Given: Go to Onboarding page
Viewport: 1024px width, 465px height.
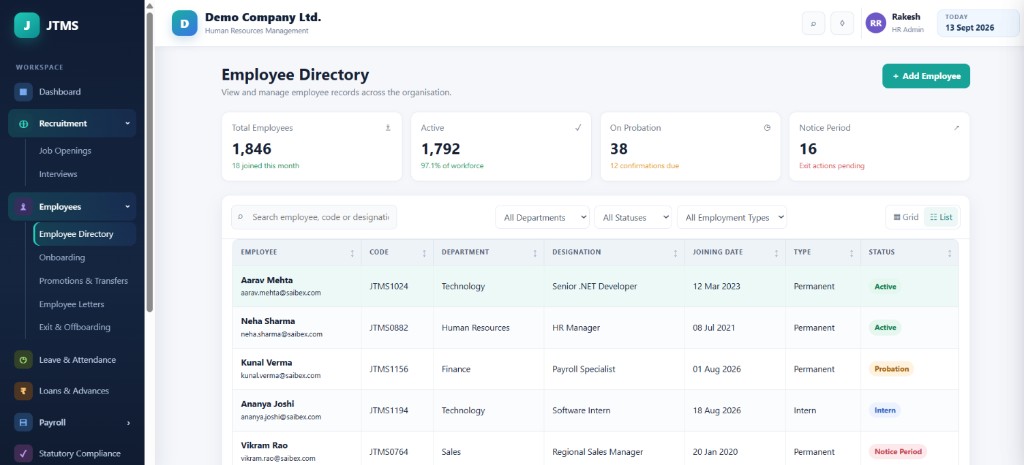Looking at the screenshot, I should tap(62, 258).
